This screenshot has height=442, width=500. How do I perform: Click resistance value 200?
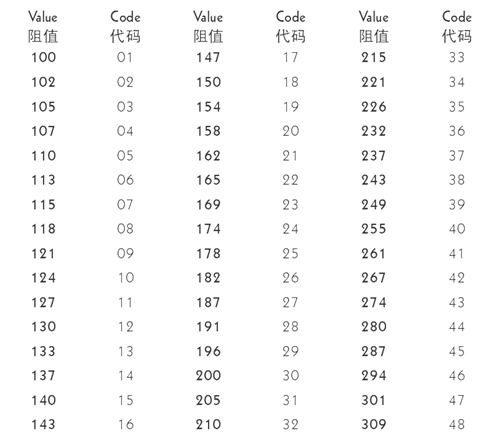[208, 376]
